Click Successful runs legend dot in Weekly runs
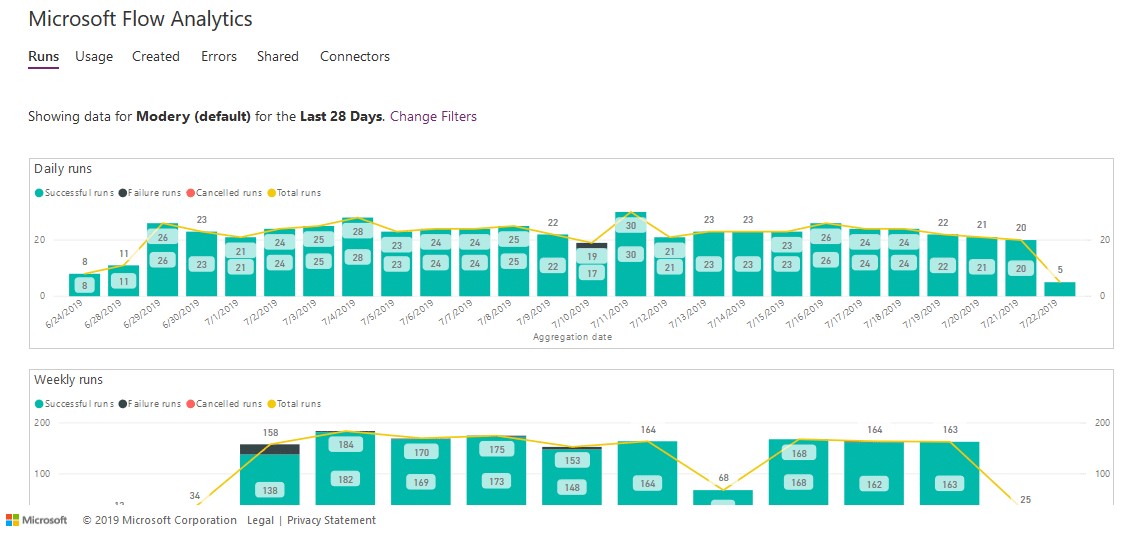Screen dimensions: 1132x535 [39, 404]
